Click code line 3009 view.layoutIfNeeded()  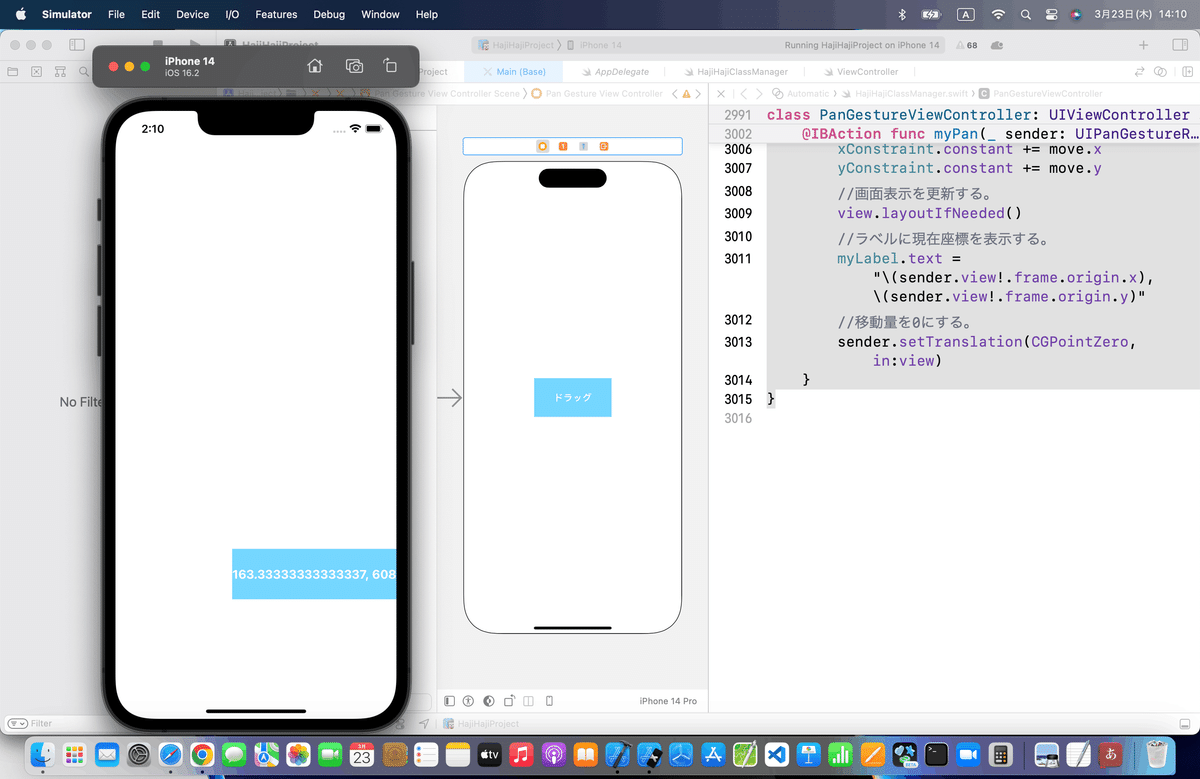click(x=930, y=213)
